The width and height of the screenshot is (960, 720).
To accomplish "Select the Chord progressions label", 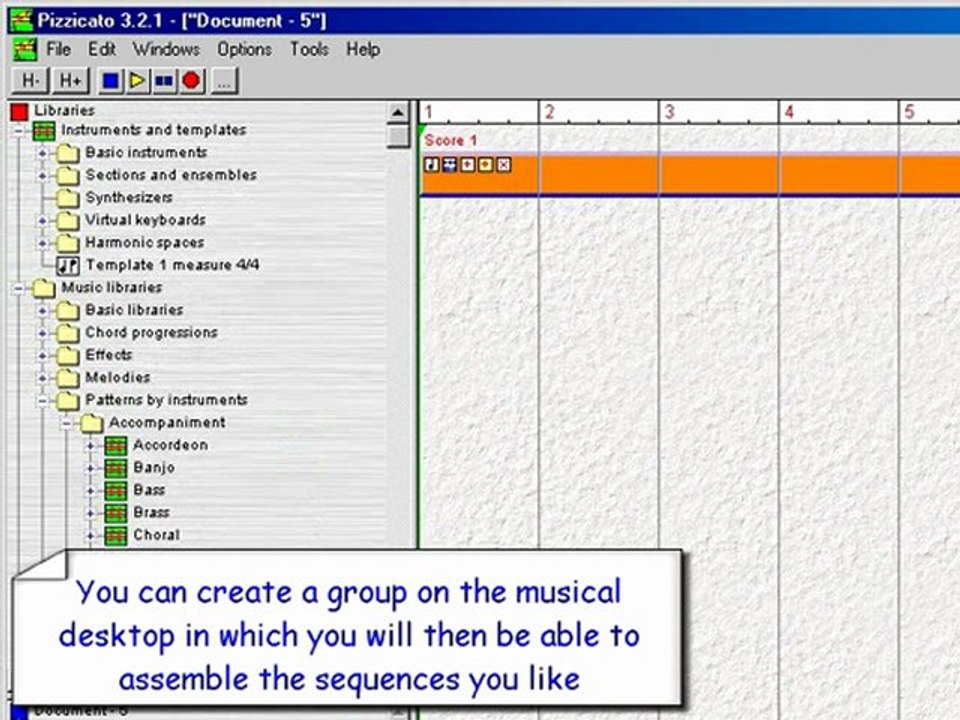I will pyautogui.click(x=151, y=332).
